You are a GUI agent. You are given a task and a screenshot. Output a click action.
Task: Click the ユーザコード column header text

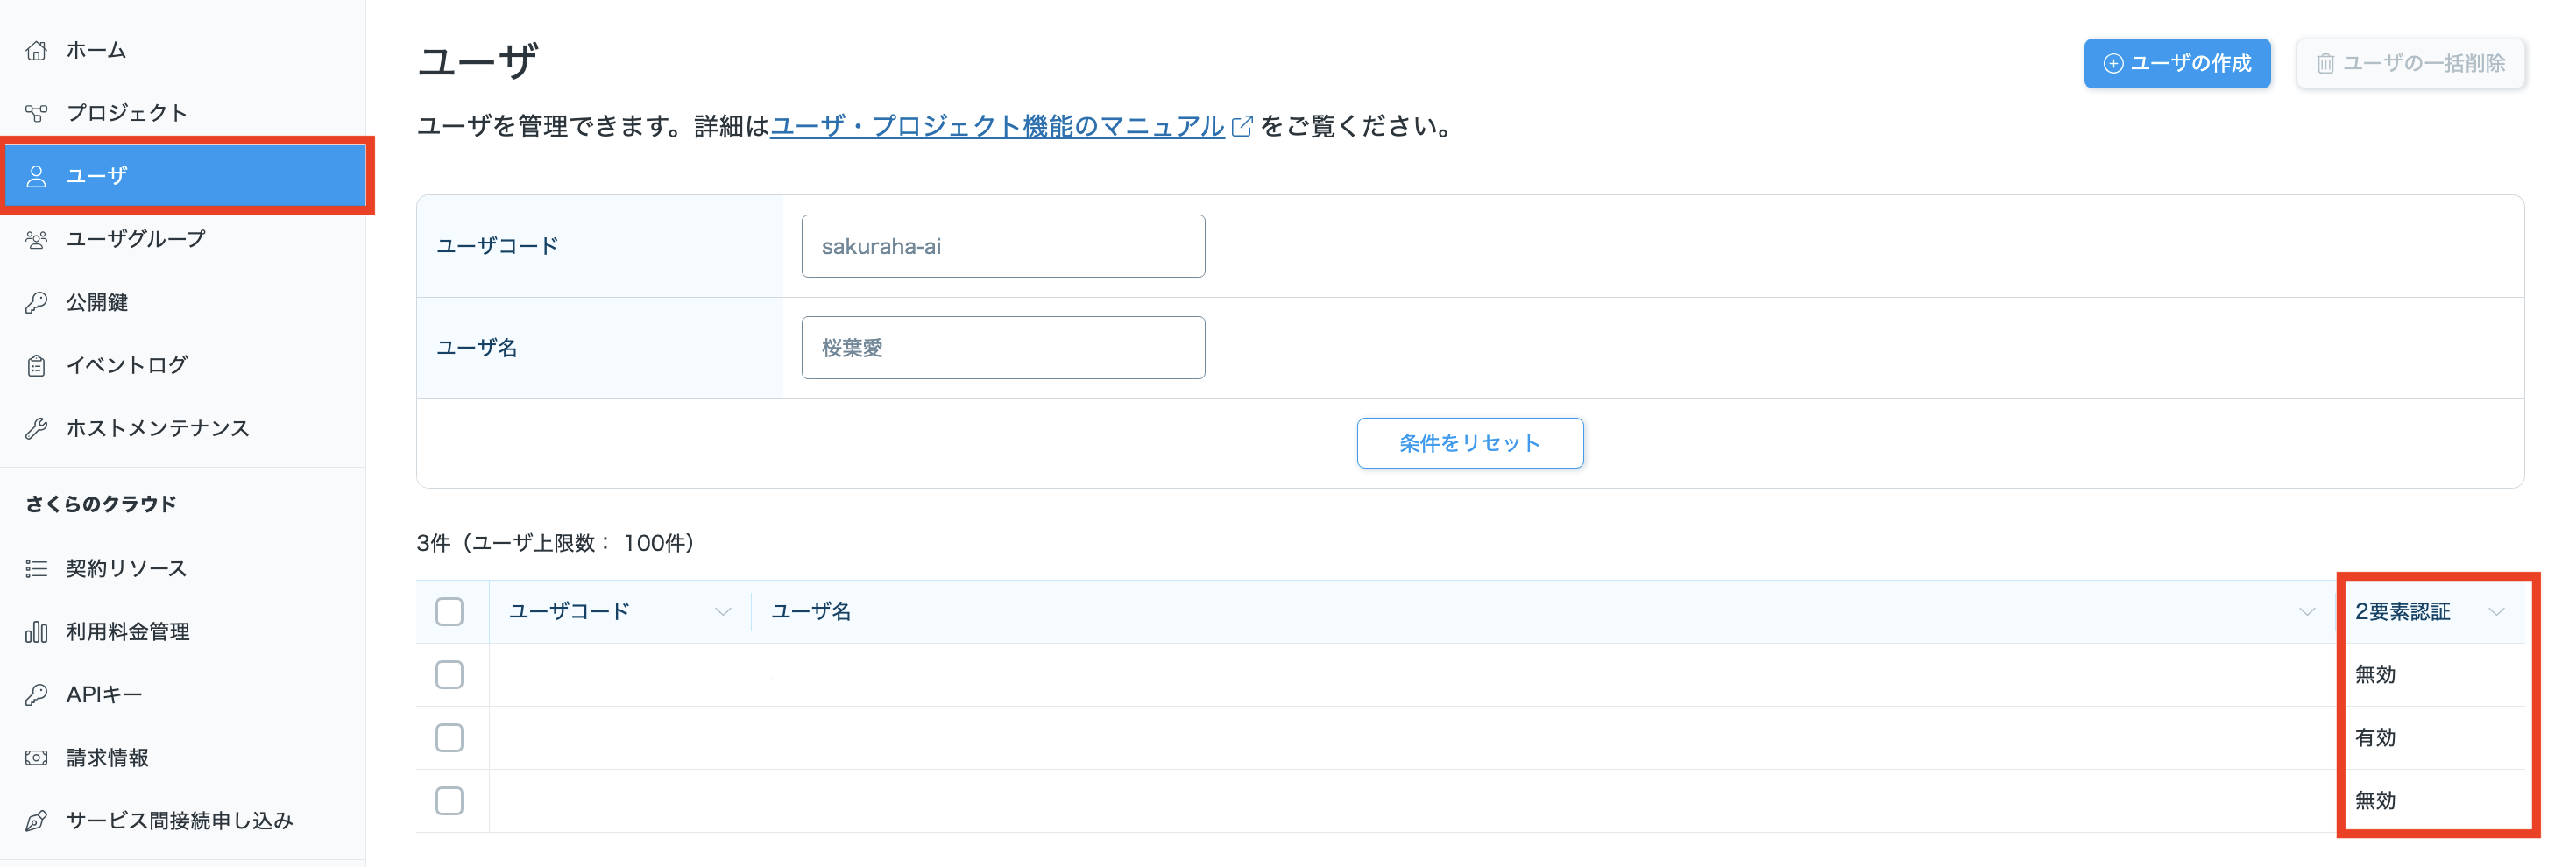(569, 612)
